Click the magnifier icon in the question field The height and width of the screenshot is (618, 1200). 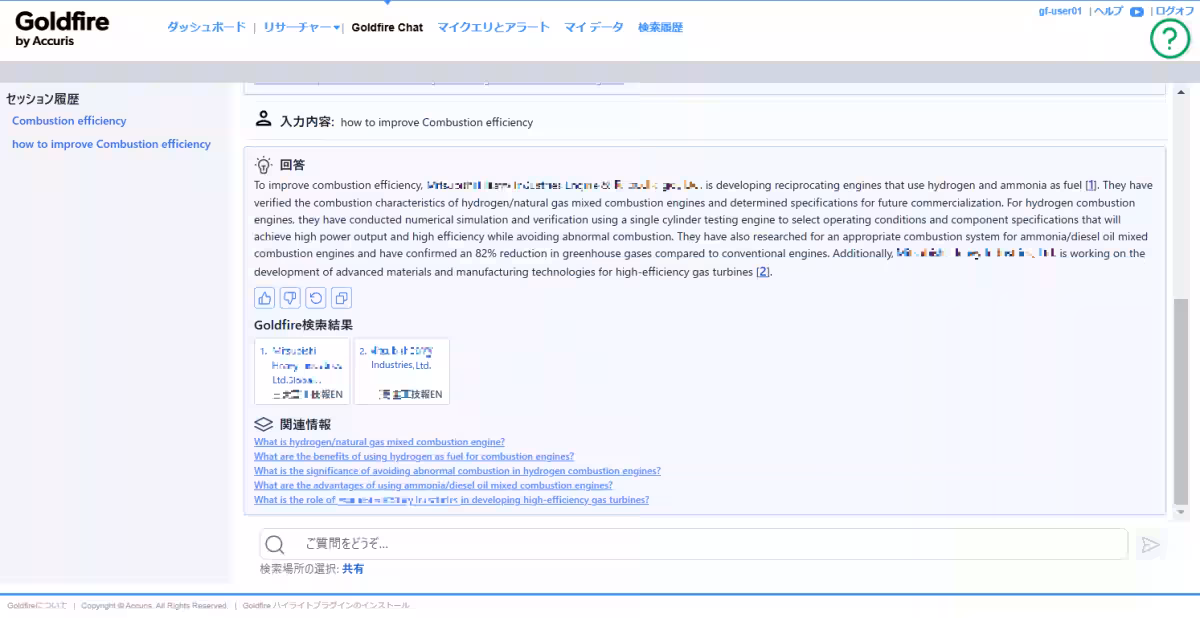274,544
